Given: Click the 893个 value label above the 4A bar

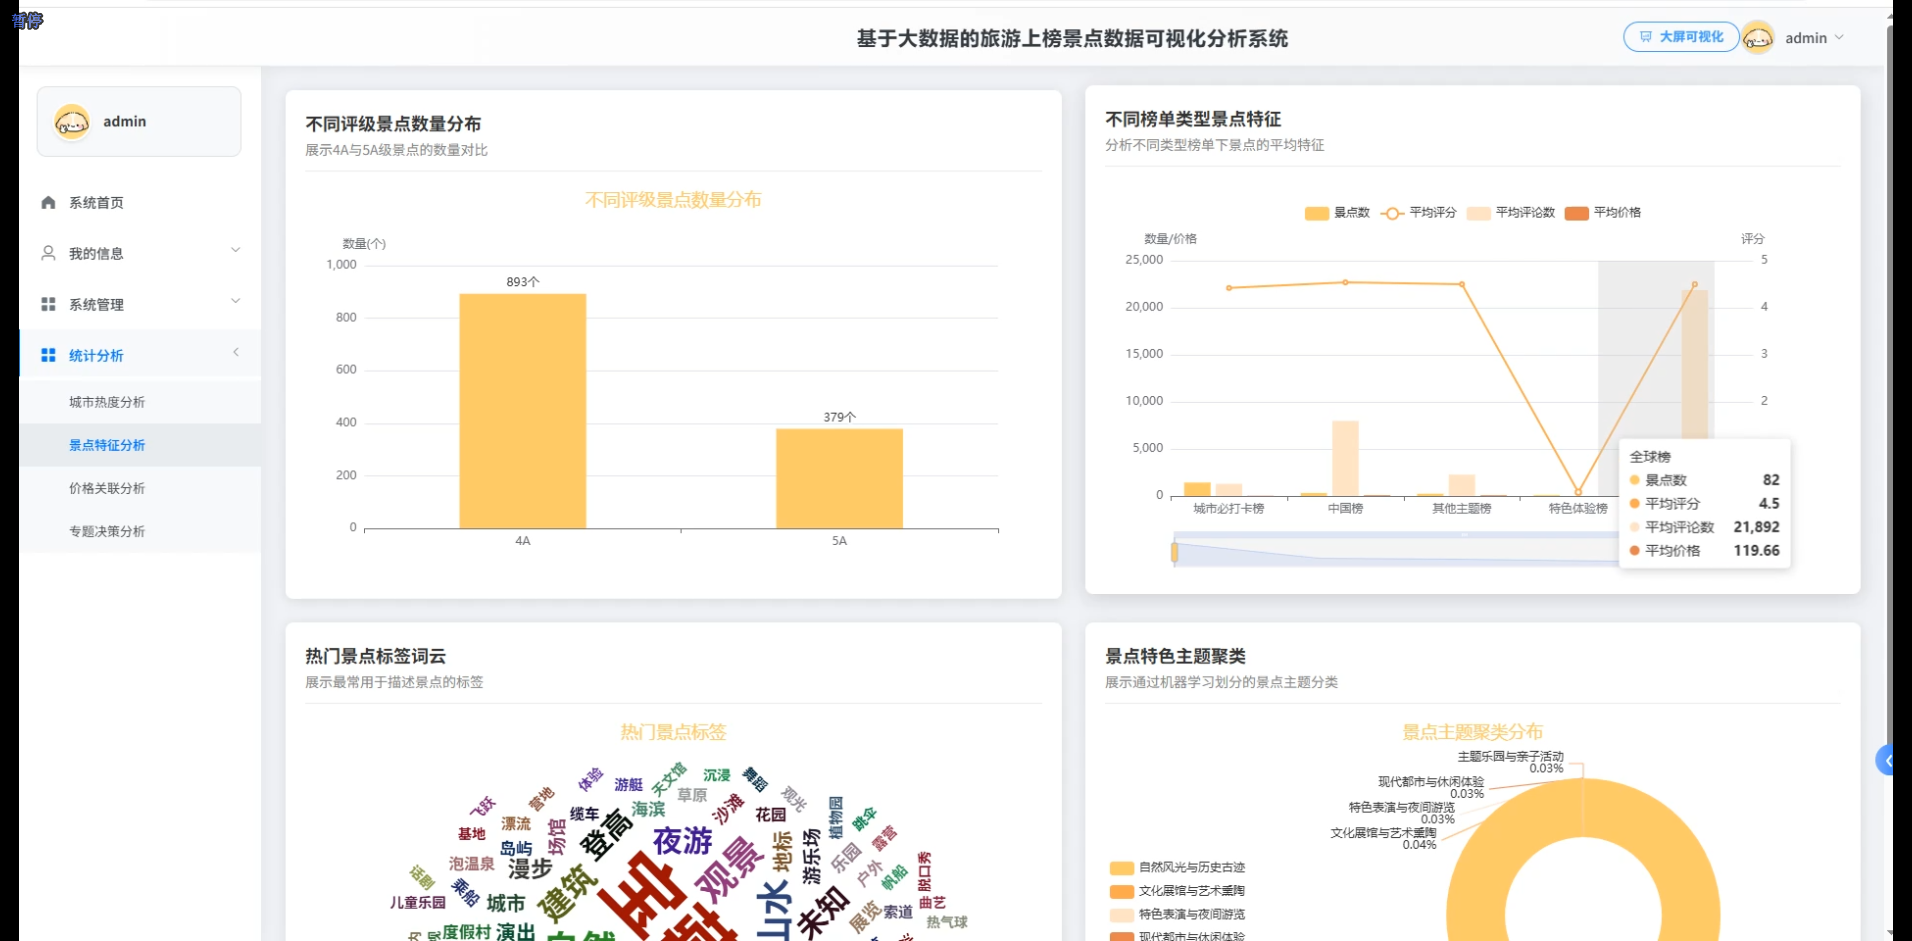Looking at the screenshot, I should pyautogui.click(x=523, y=282).
